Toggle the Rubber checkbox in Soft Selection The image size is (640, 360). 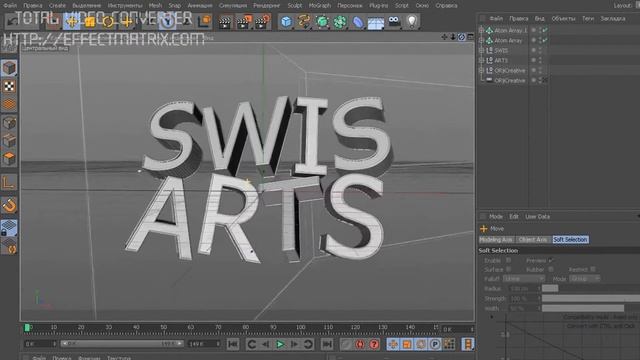pos(551,269)
